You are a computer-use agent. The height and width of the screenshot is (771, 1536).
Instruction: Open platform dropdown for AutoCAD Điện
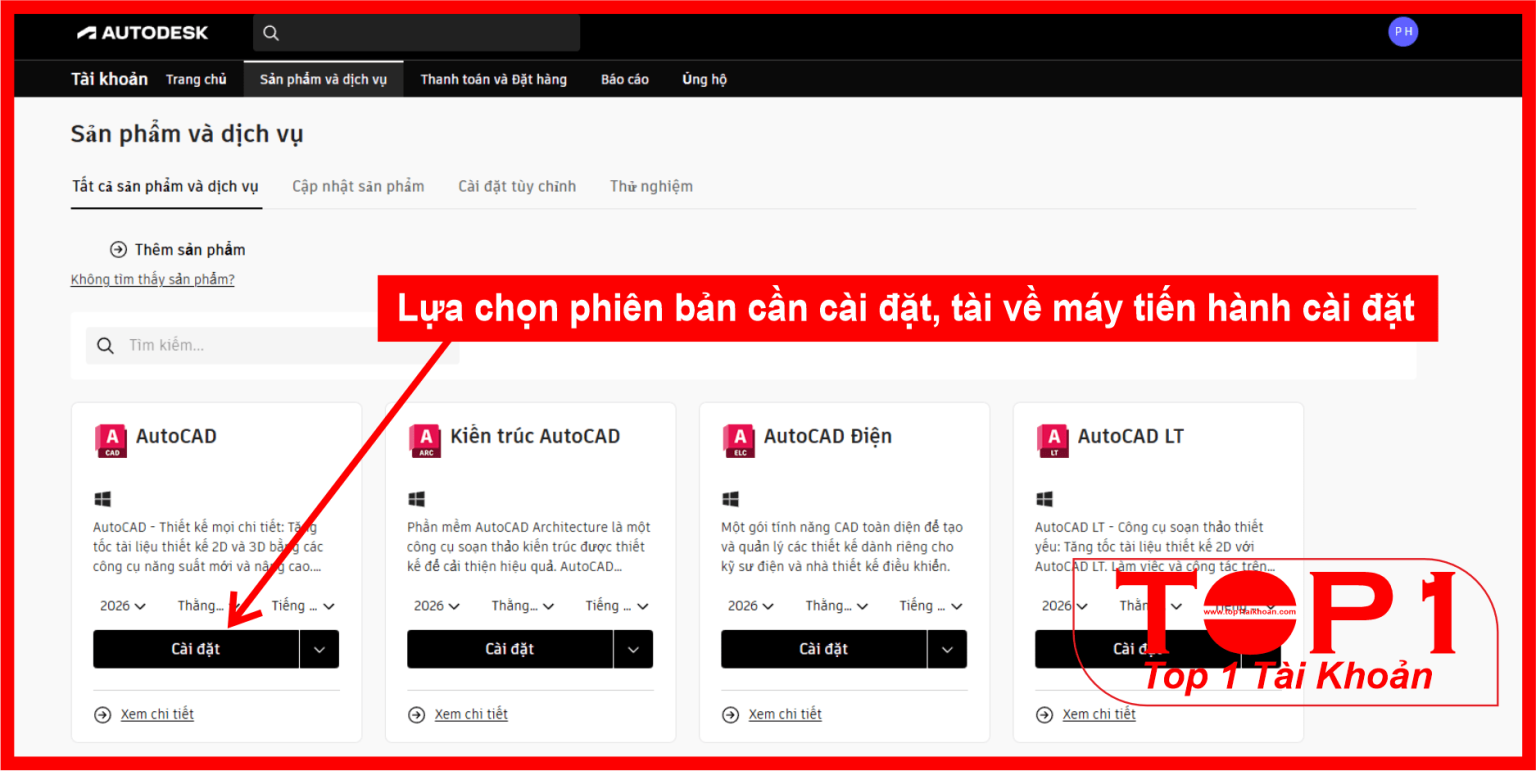(x=837, y=606)
